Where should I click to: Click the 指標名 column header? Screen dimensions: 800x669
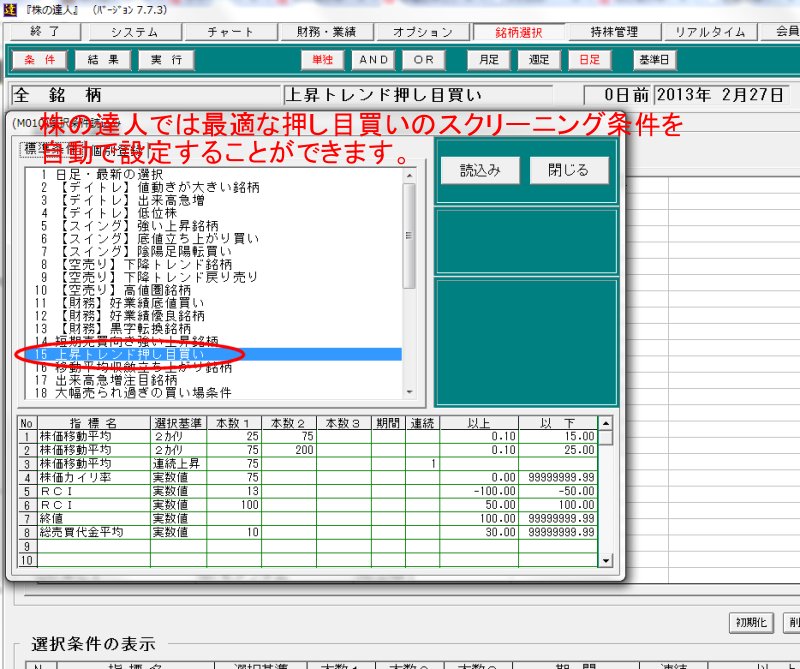tap(94, 423)
